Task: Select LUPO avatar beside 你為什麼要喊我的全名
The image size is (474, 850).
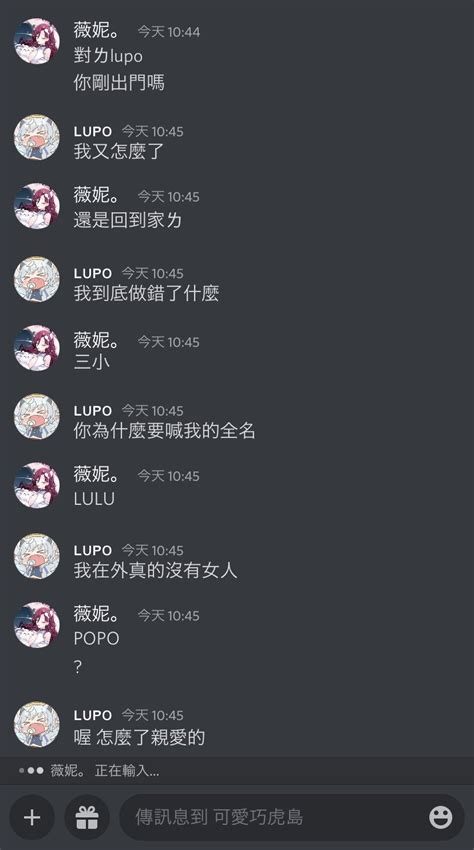Action: pos(36,416)
